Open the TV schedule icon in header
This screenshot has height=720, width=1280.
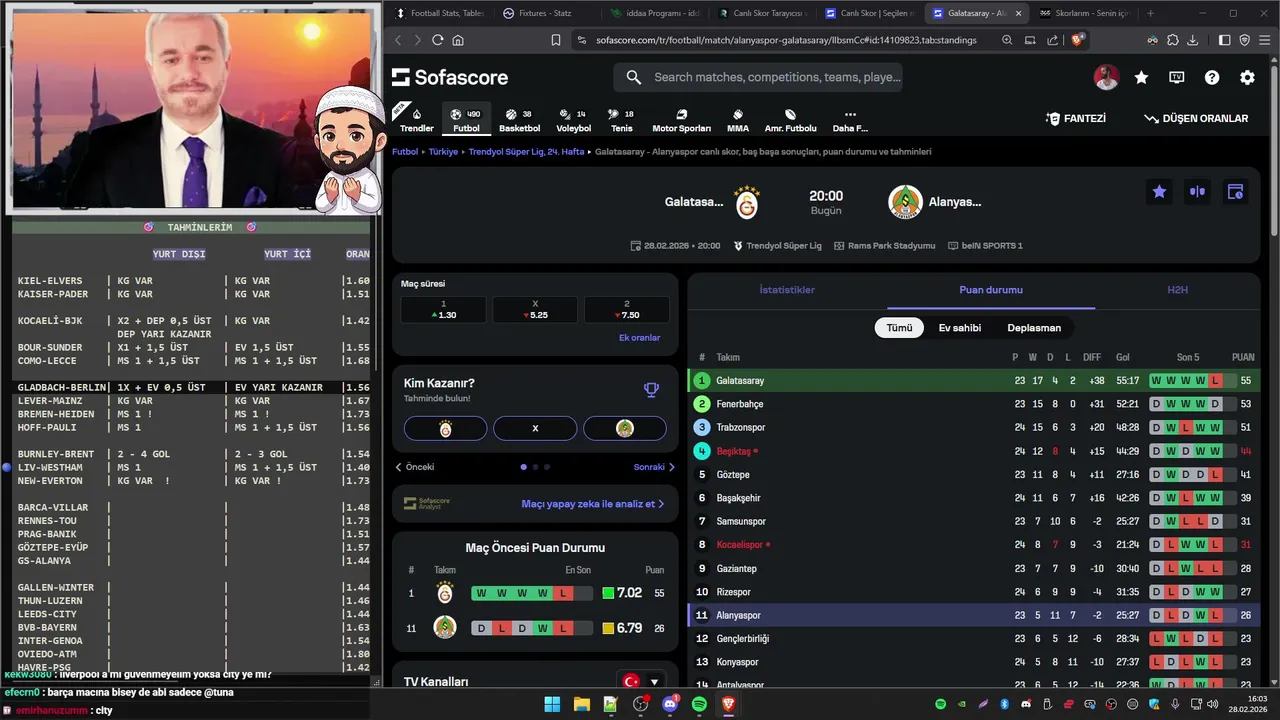point(1177,77)
